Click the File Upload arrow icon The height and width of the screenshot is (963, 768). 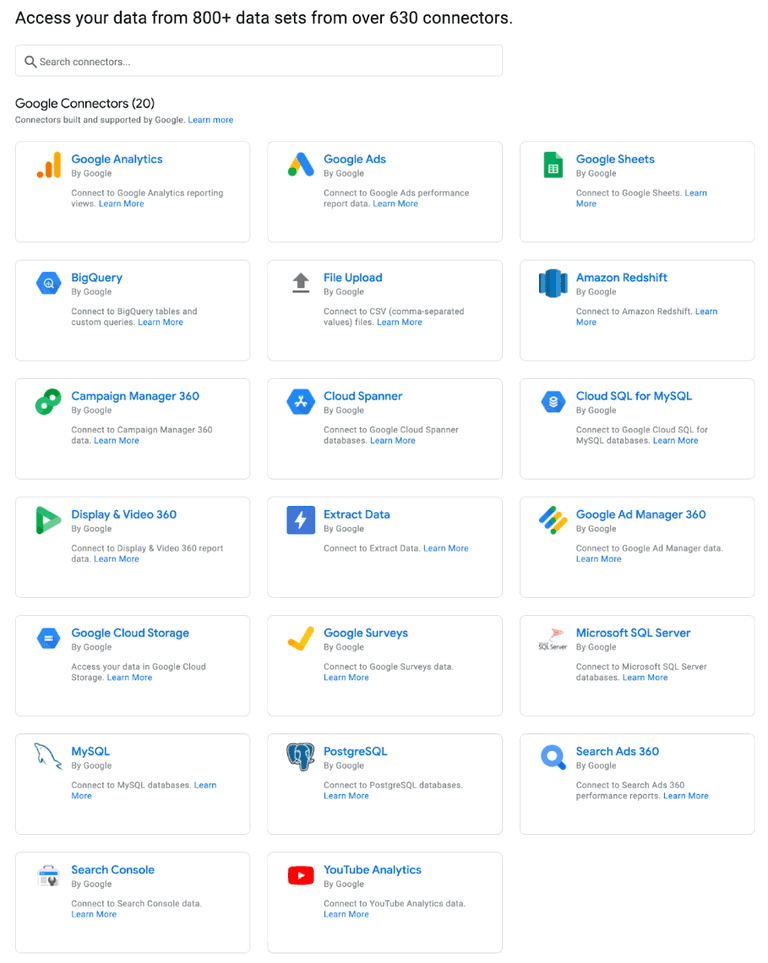coord(301,283)
